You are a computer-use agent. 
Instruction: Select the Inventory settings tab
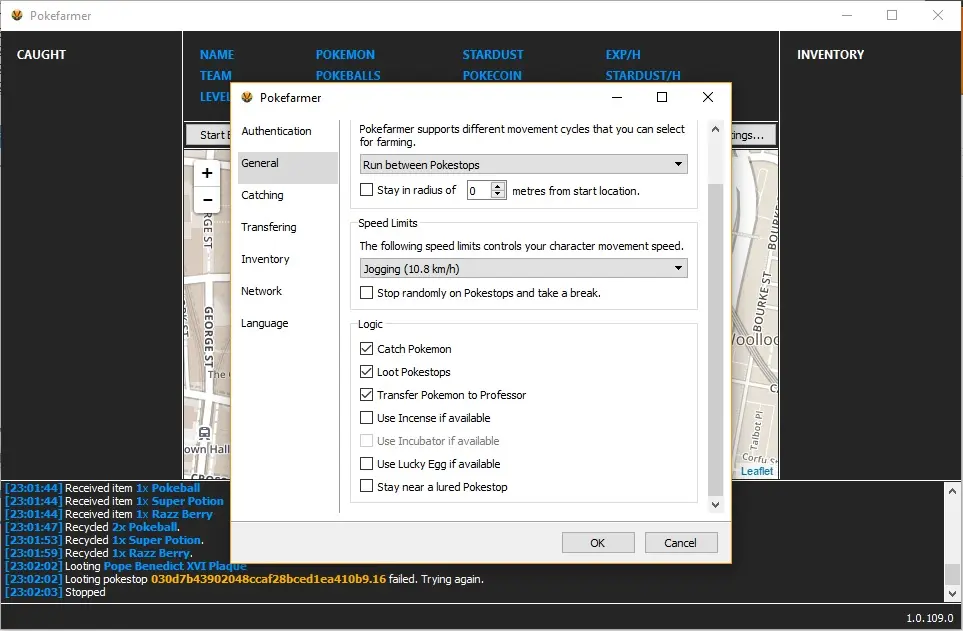(265, 259)
